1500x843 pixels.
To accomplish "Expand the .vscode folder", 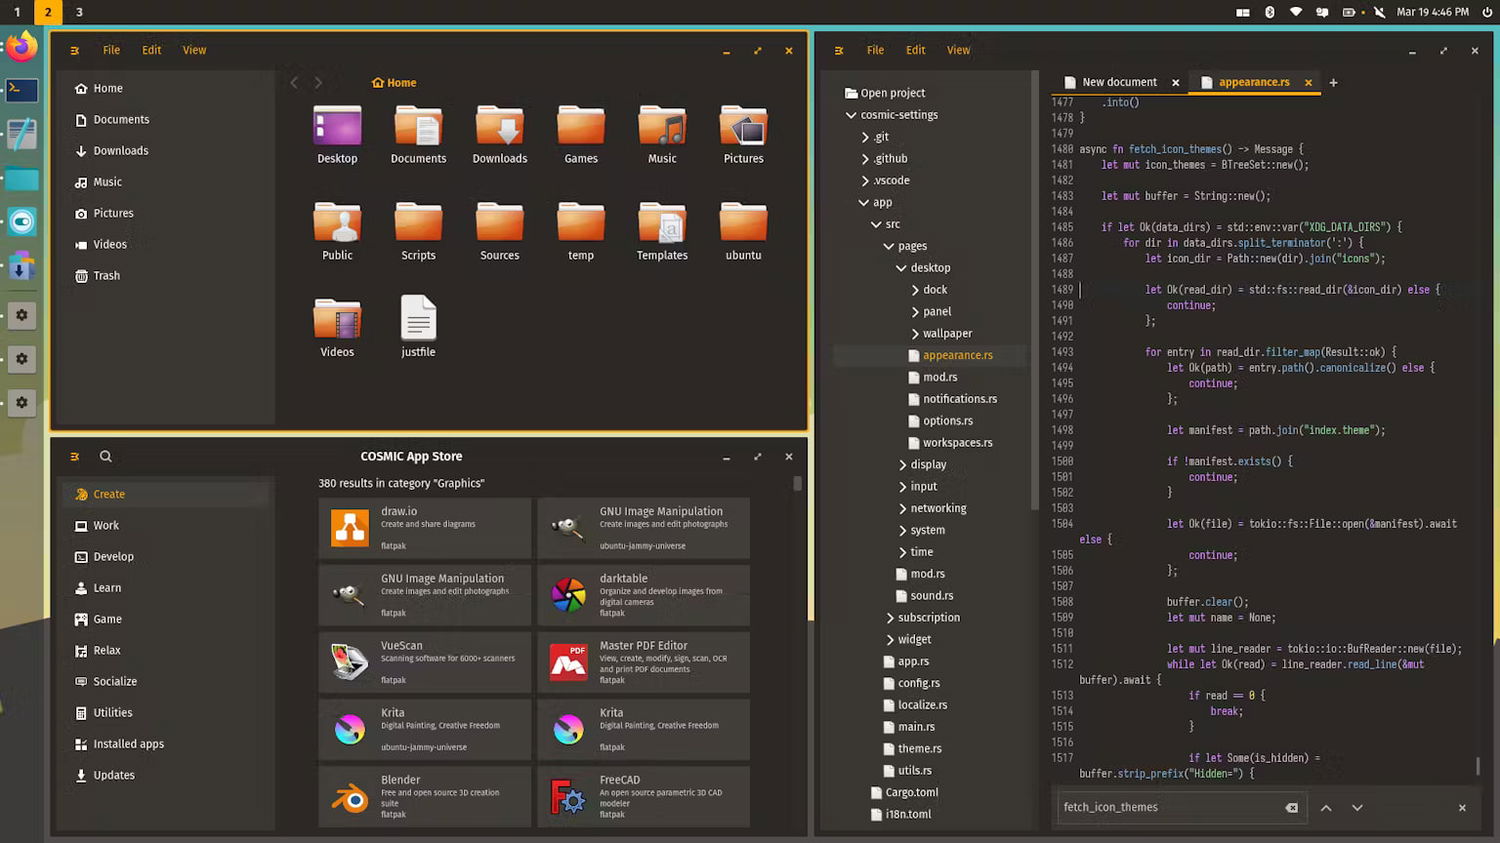I will click(x=865, y=181).
